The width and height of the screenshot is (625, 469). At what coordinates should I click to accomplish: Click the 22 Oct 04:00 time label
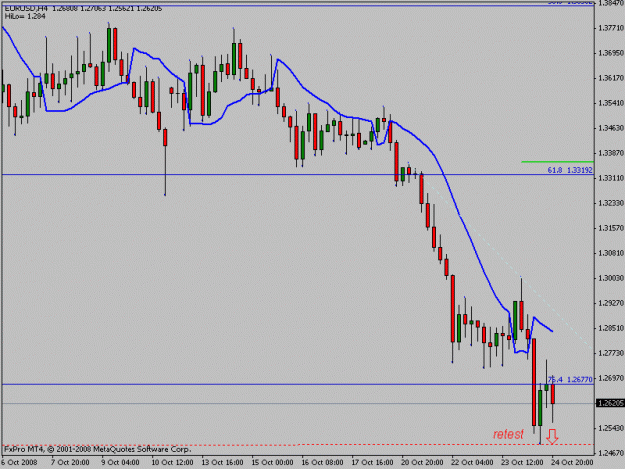[x=472, y=463]
